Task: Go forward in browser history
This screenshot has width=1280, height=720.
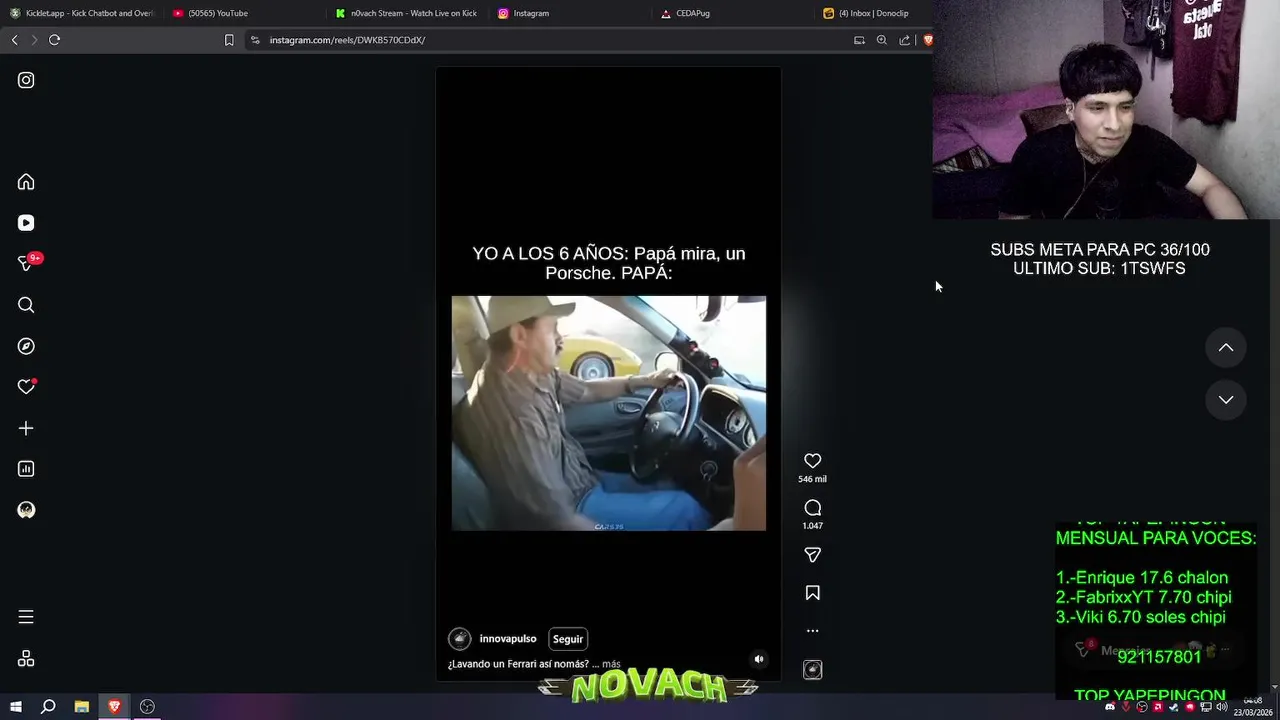Action: coord(34,40)
